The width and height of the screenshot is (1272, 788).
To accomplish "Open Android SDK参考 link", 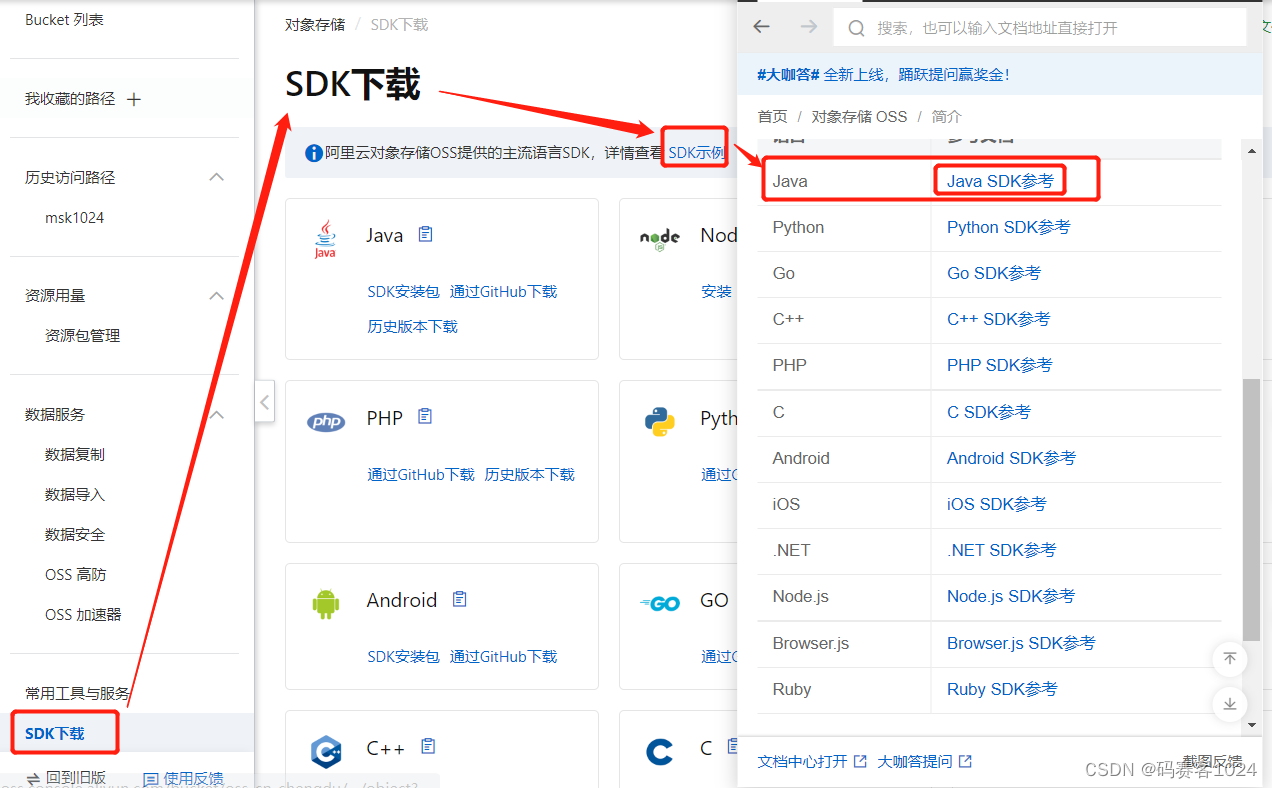I will 1012,458.
